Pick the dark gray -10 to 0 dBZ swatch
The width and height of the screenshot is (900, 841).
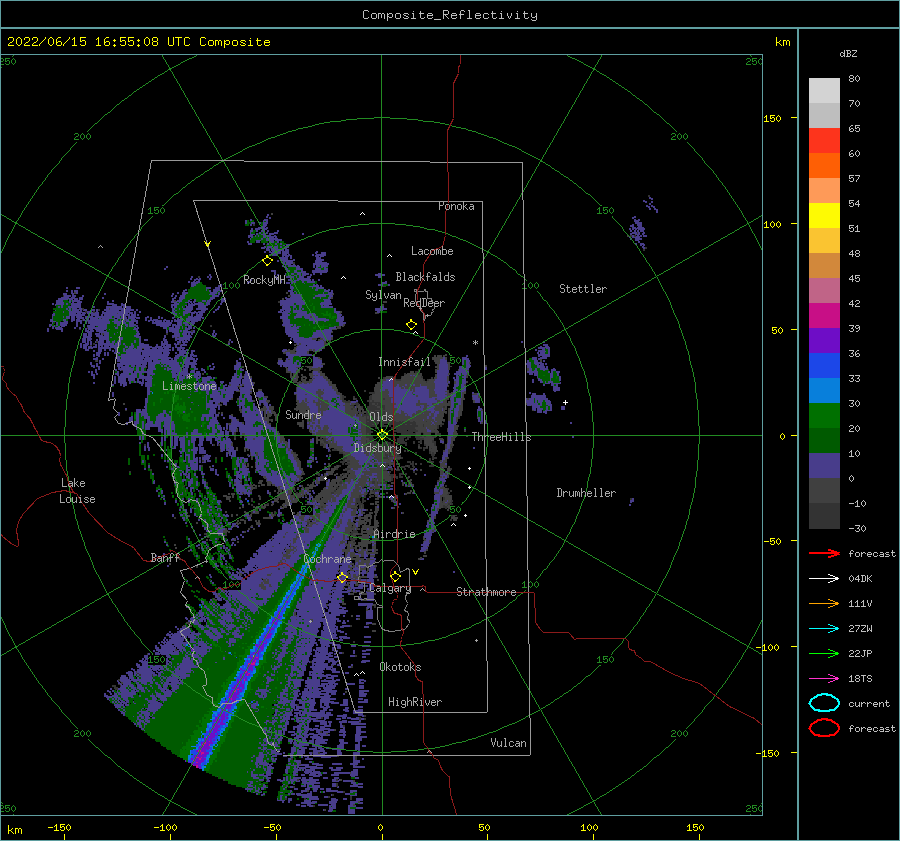[824, 490]
